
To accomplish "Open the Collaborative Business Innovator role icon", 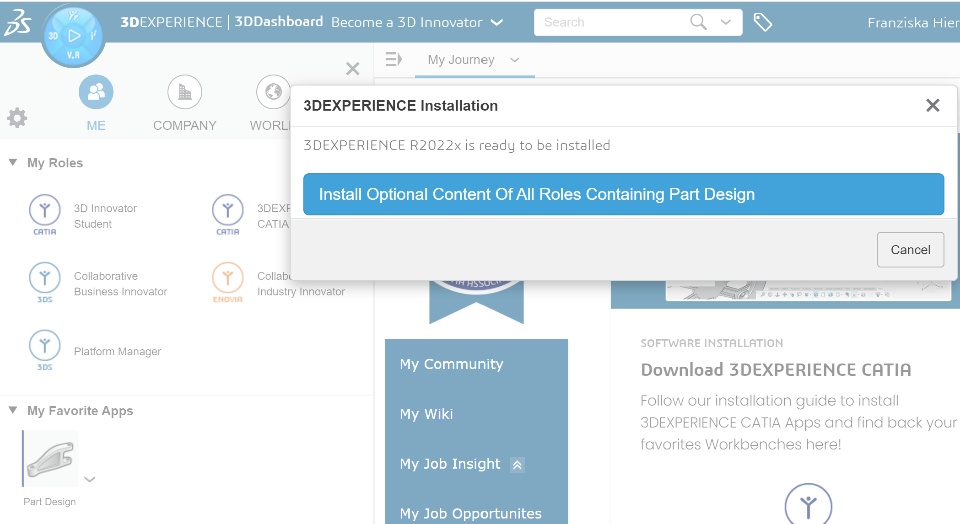I will point(45,282).
